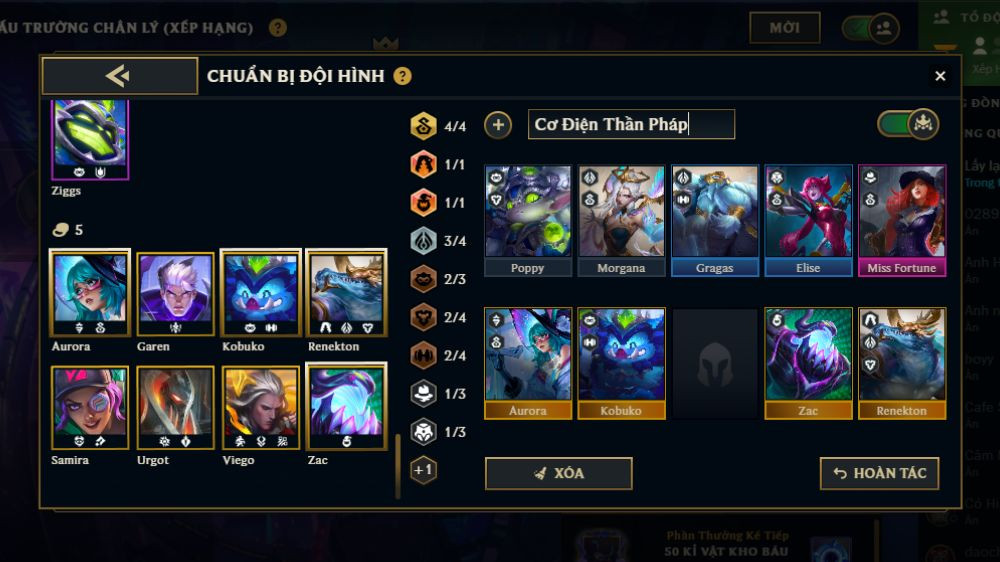This screenshot has width=1000, height=562.
Task: Toggle the team planner switch beside the name field
Action: click(x=908, y=124)
